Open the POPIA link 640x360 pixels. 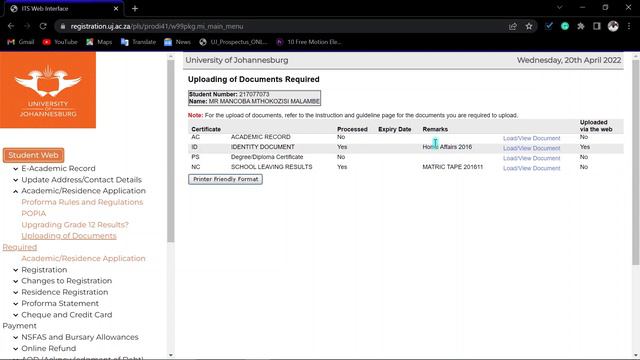[x=33, y=213]
